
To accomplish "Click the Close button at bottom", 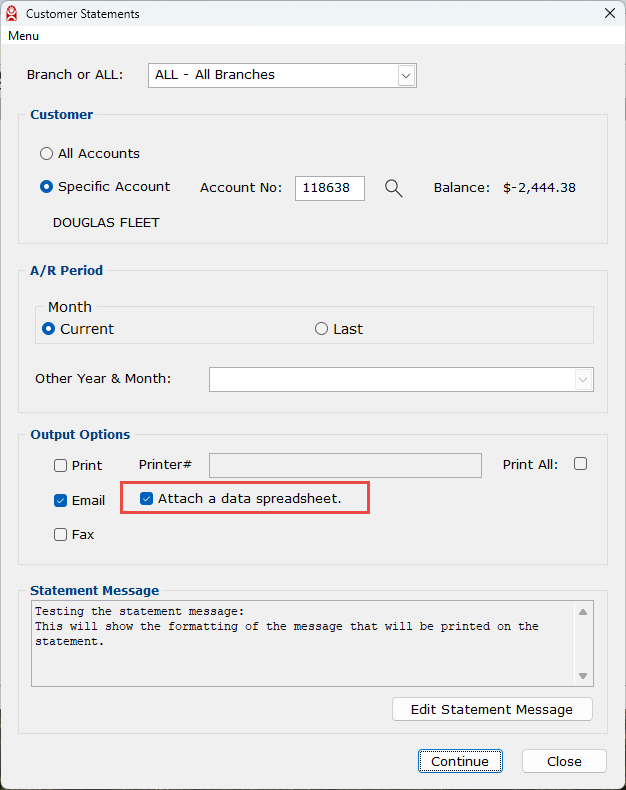I will 564,761.
